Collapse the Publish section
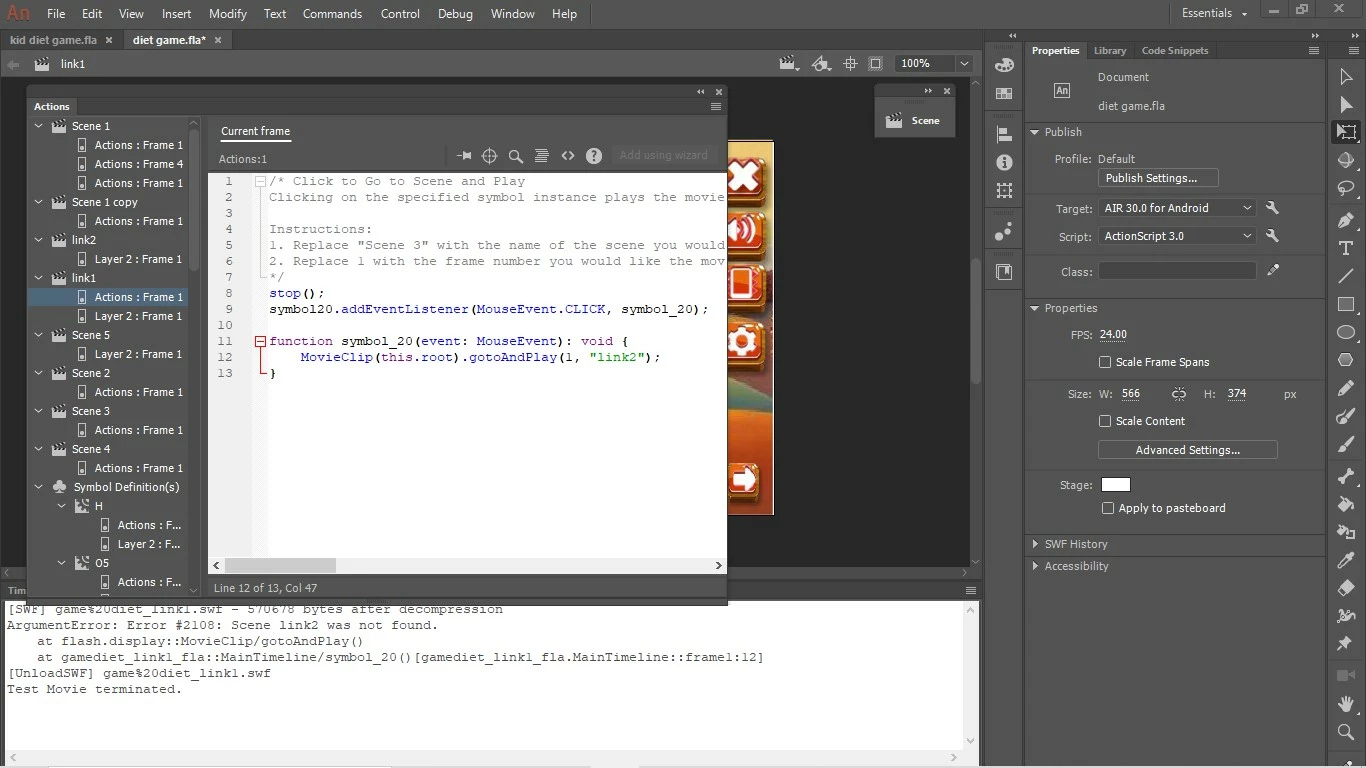This screenshot has height=768, width=1366. [1035, 132]
